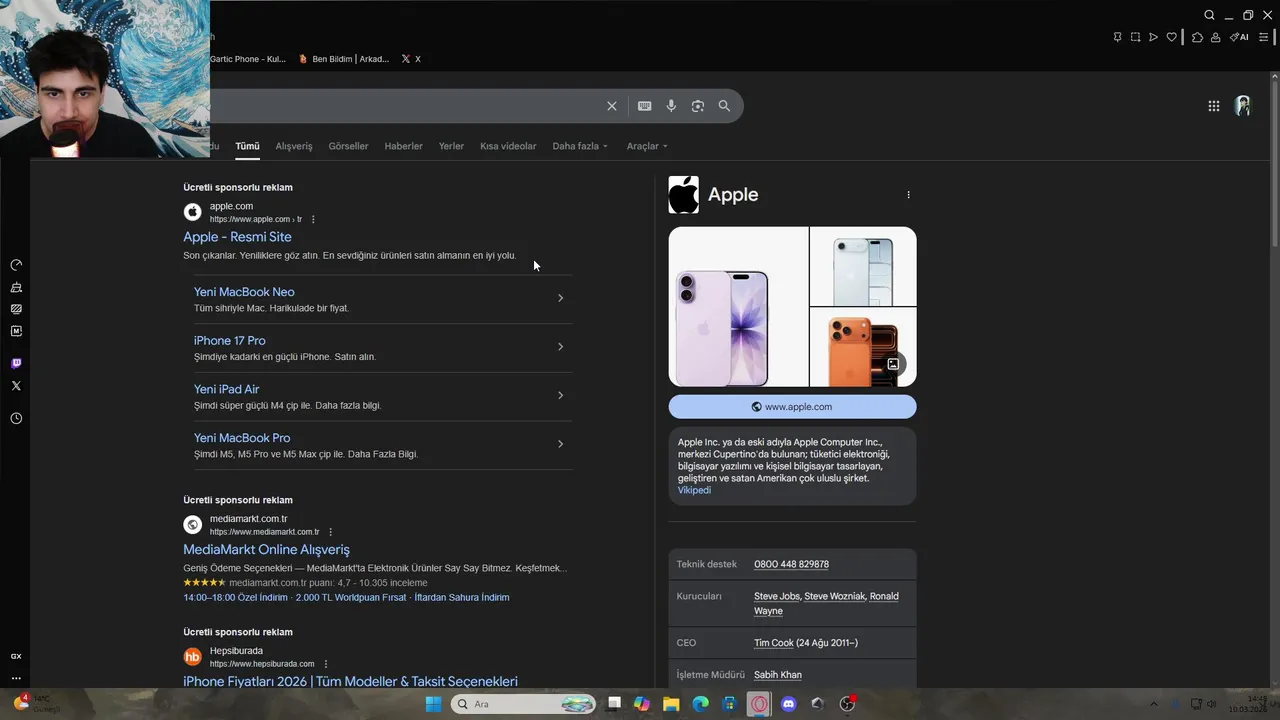Open Opera's tab search magnifier
1280x720 pixels.
1209,15
